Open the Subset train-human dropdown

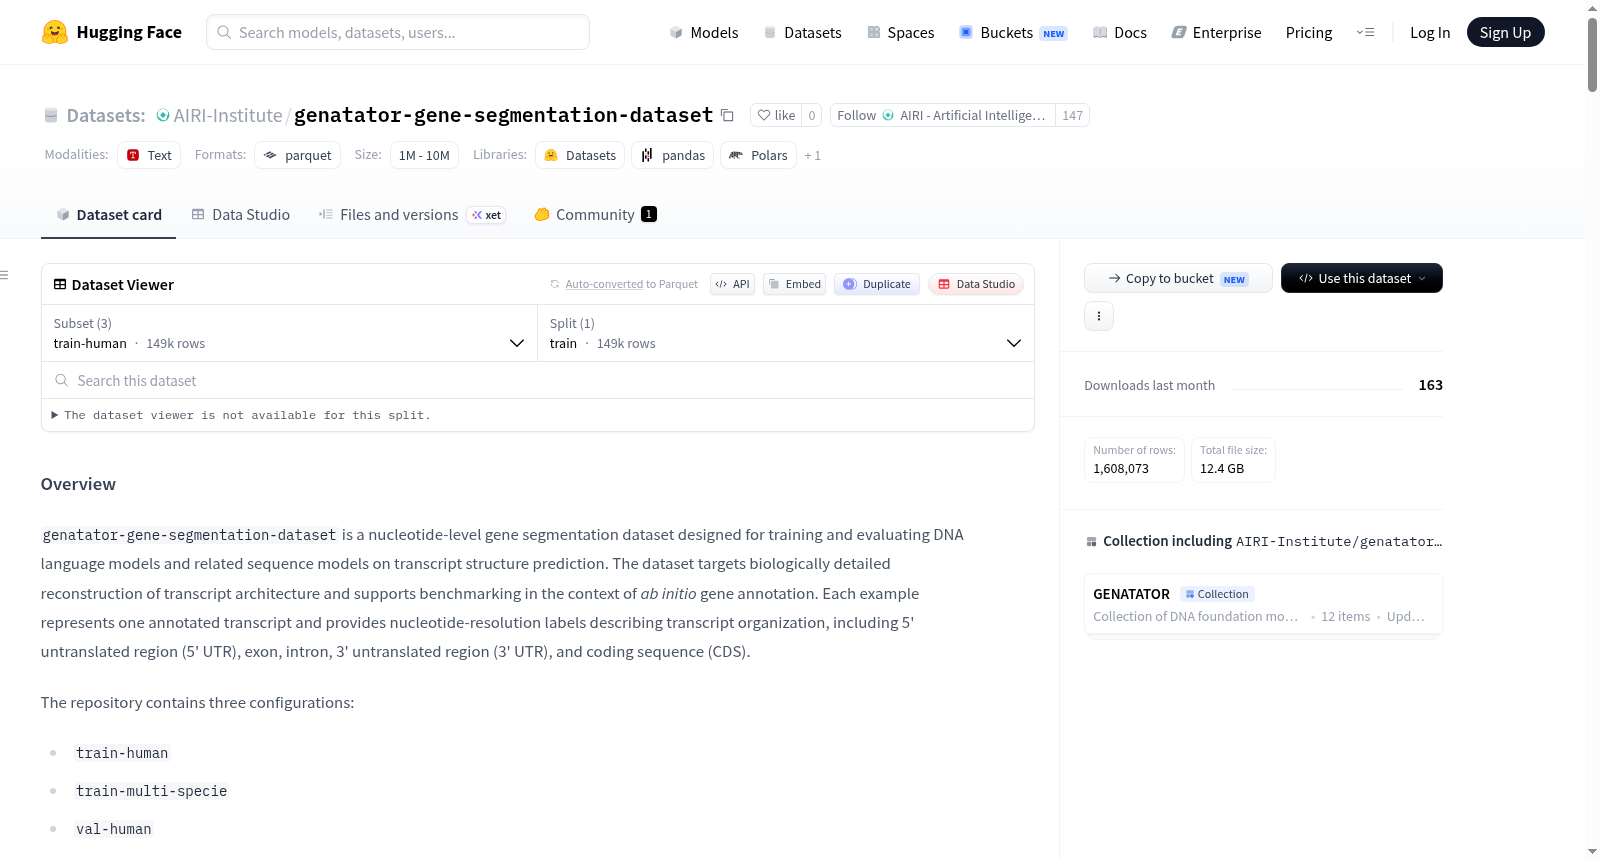pos(289,333)
